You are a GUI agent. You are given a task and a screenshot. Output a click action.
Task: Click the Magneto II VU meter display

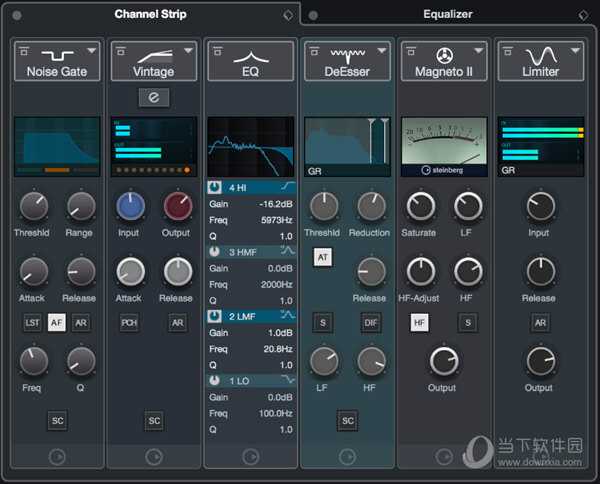tap(444, 147)
